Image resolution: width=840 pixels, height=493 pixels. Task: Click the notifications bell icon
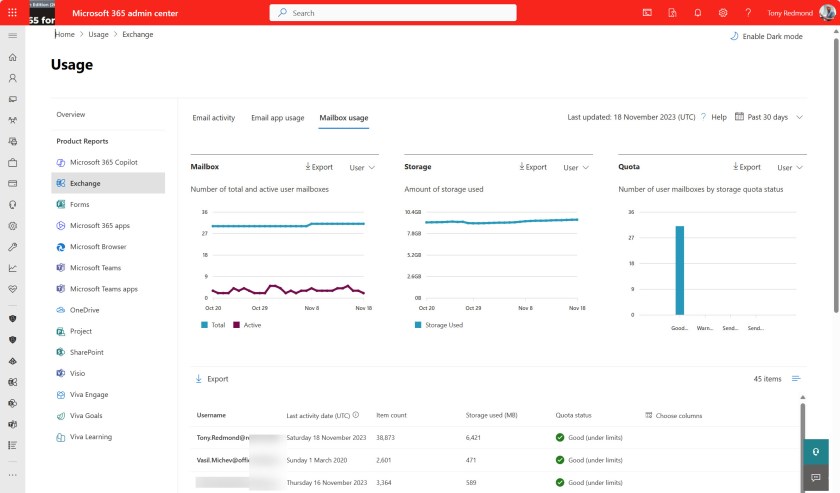click(x=698, y=13)
